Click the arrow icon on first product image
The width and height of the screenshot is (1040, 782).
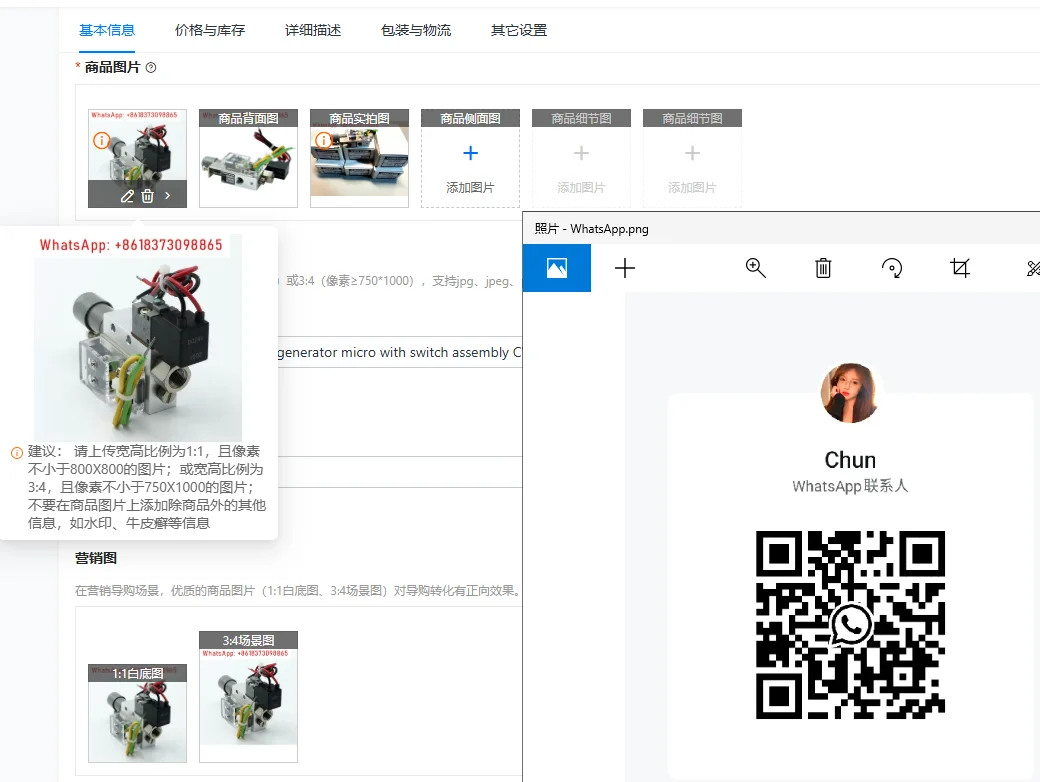coord(168,196)
